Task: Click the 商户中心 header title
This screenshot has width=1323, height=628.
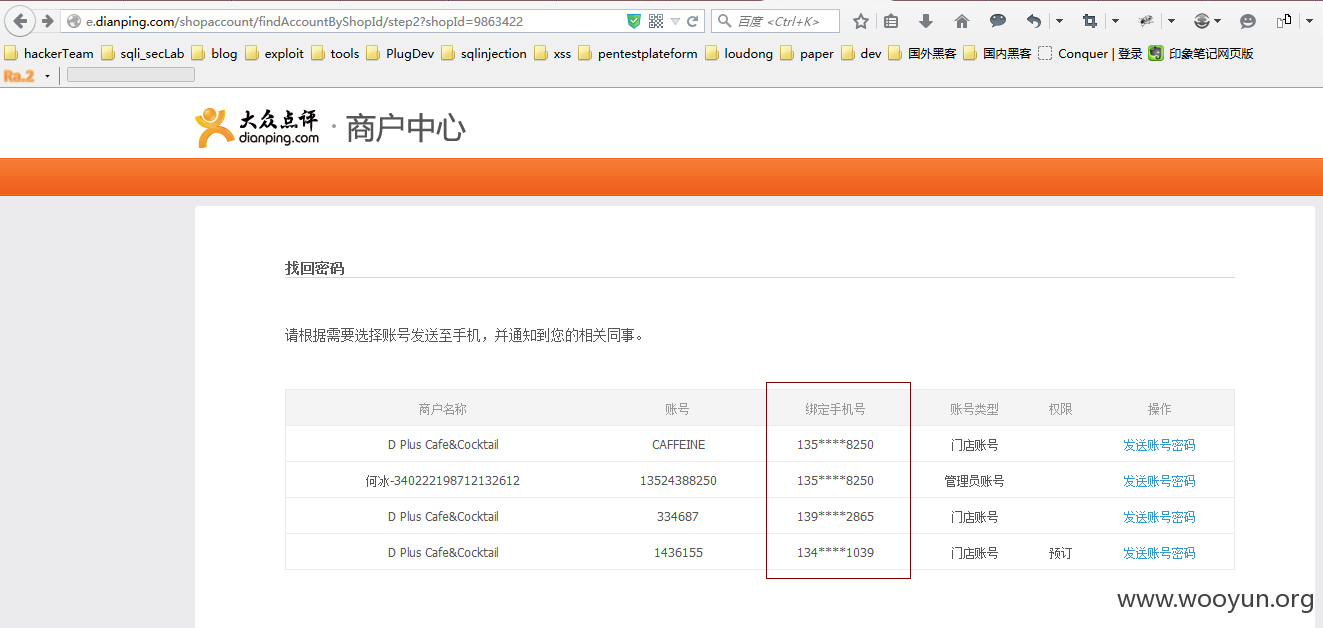Action: point(405,128)
